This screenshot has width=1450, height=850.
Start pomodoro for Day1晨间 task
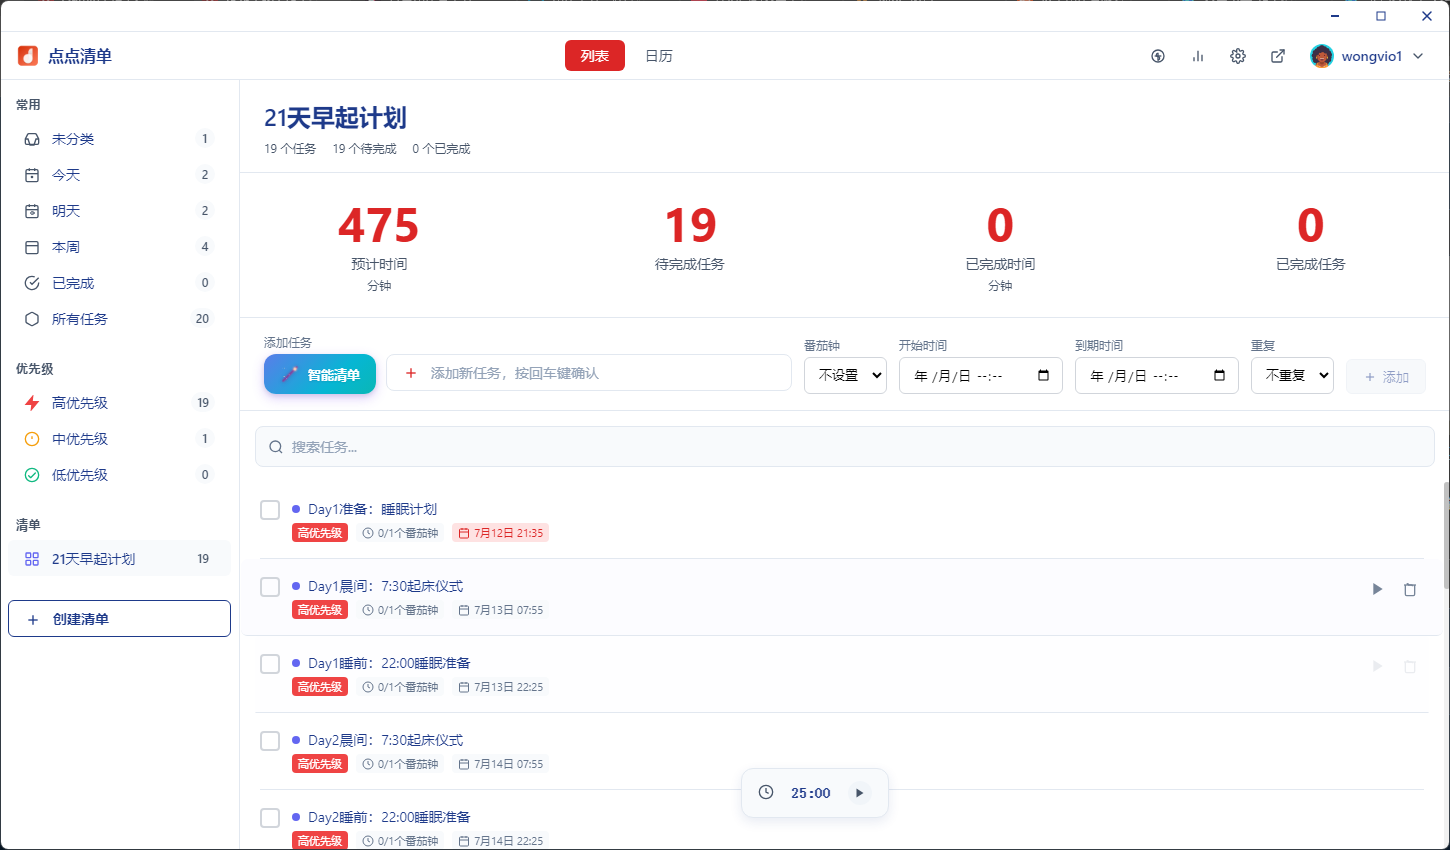pos(1377,589)
